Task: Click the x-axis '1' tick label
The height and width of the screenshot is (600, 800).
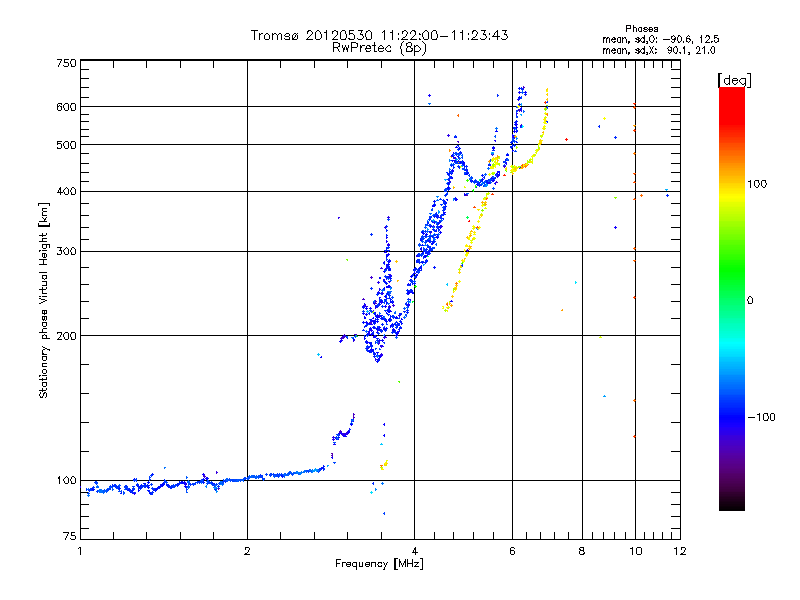Action: [80, 552]
